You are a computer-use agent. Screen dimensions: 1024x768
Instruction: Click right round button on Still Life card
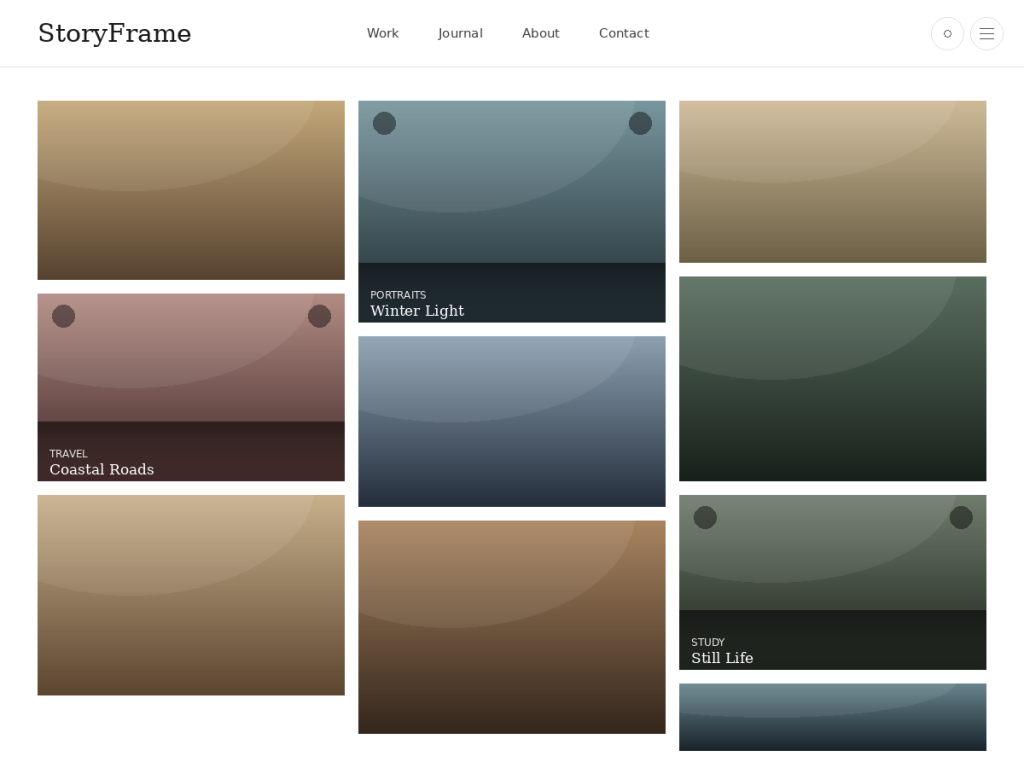pos(961,517)
